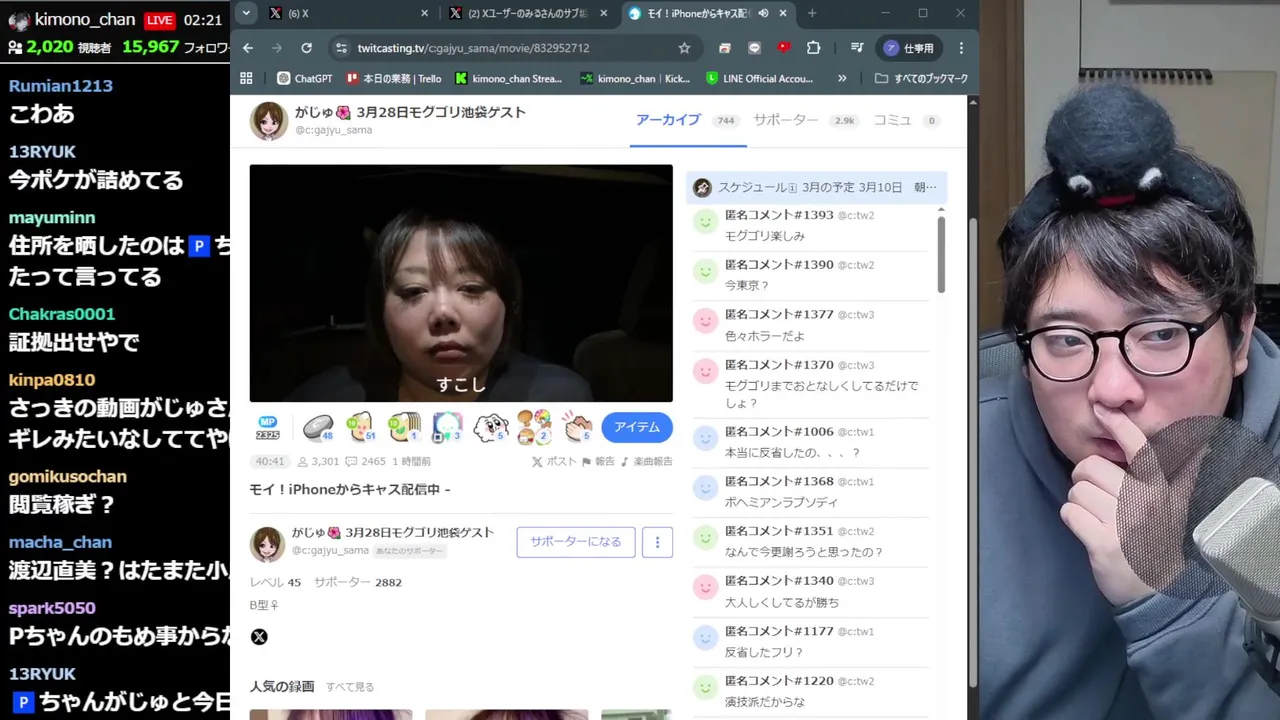
Task: Report the stream with 報告 flag
Action: click(x=599, y=462)
